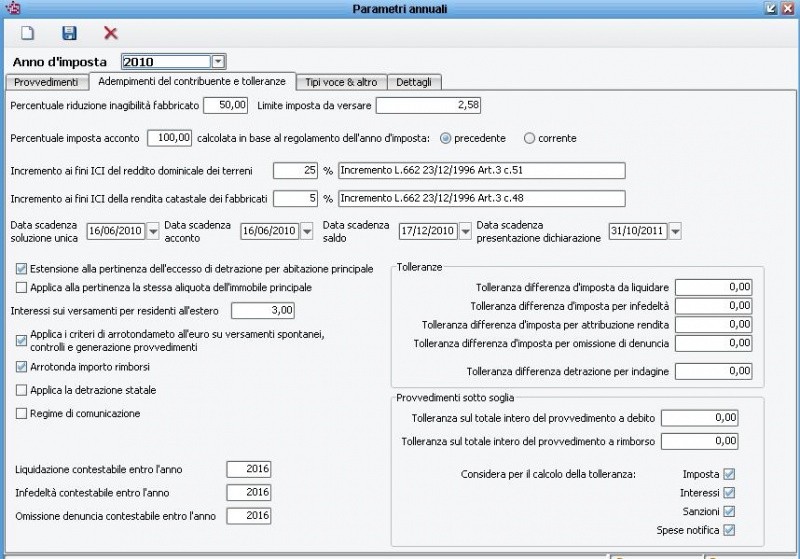Open the Tipi voce & altro tab
This screenshot has height=559, width=800.
point(341,82)
